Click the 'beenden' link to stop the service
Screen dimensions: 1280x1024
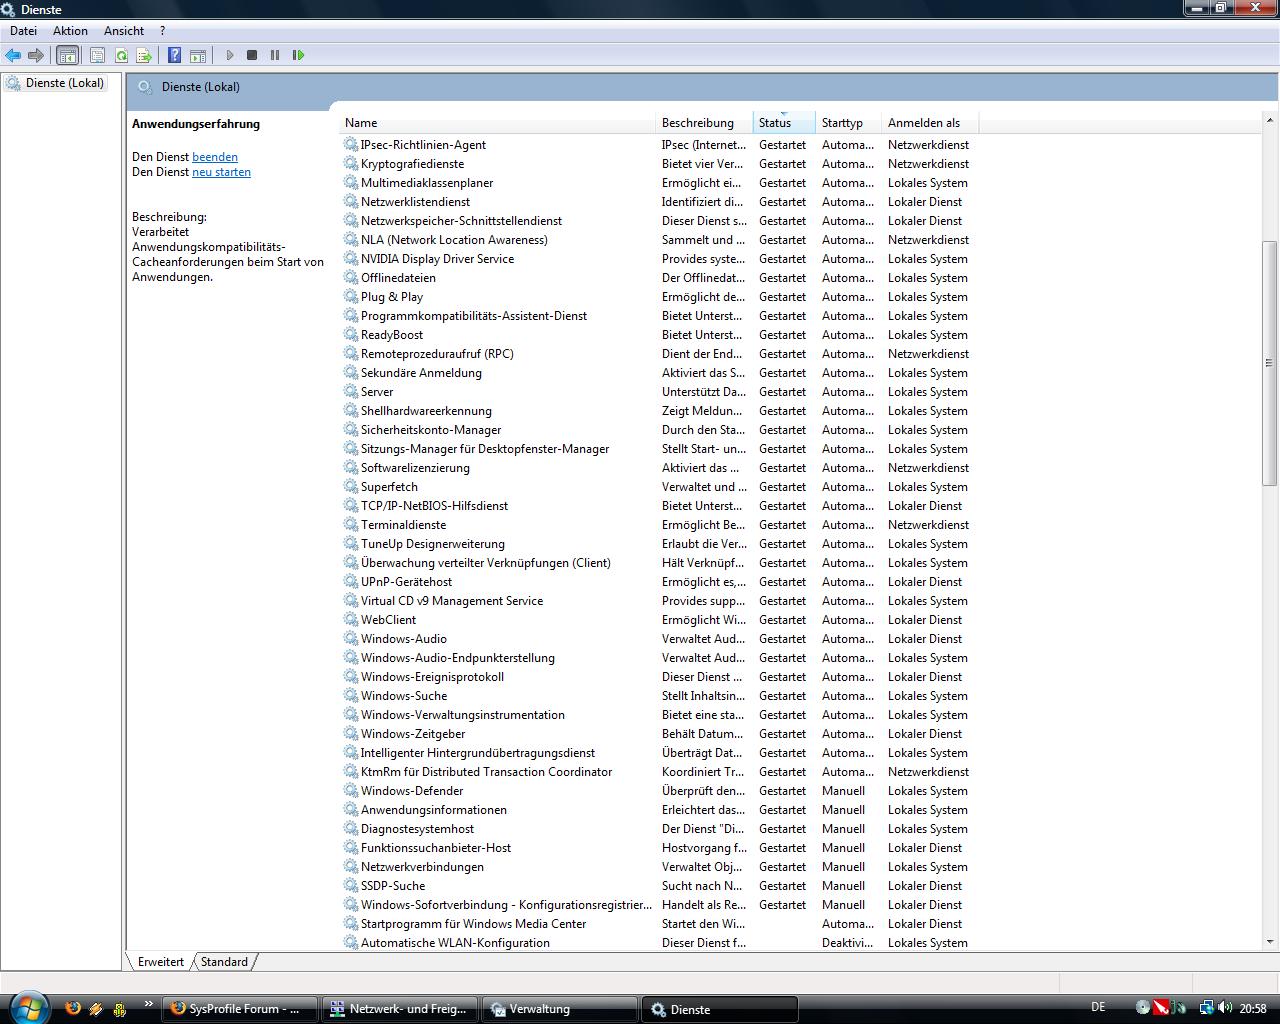[x=215, y=157]
